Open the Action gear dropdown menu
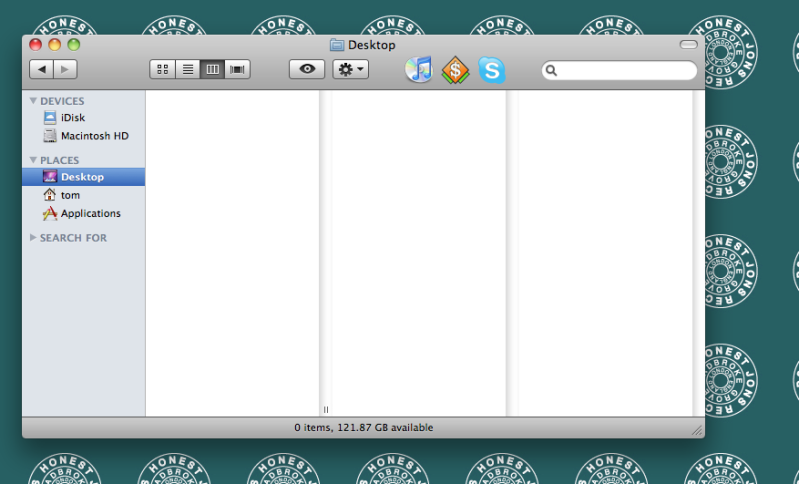The height and width of the screenshot is (484, 799). (x=351, y=69)
